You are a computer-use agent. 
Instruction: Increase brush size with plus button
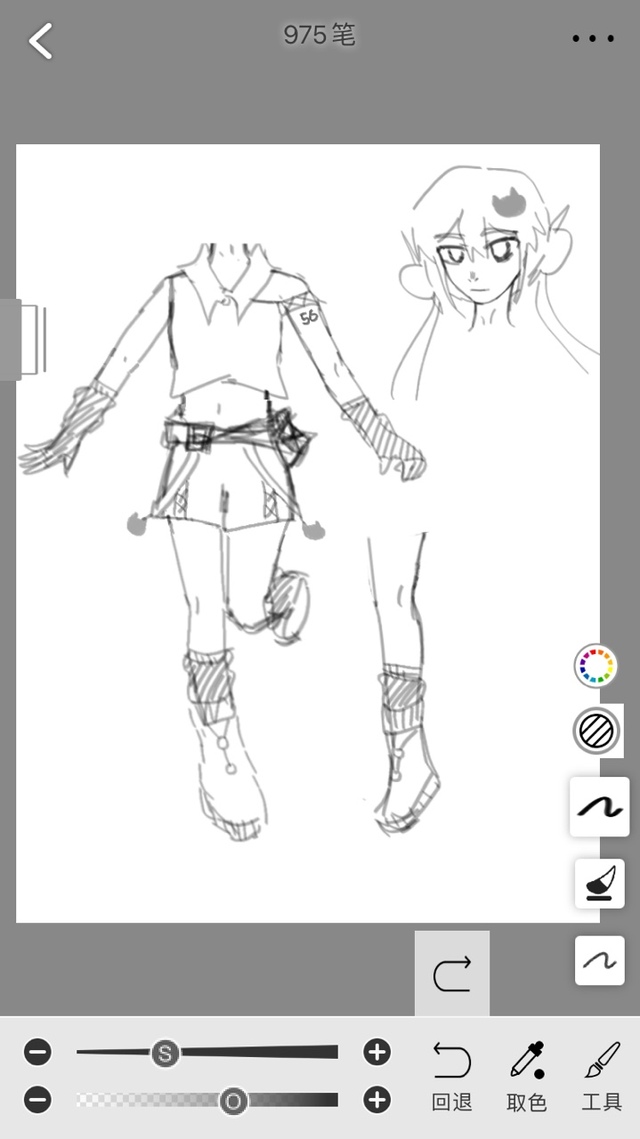[x=377, y=1052]
